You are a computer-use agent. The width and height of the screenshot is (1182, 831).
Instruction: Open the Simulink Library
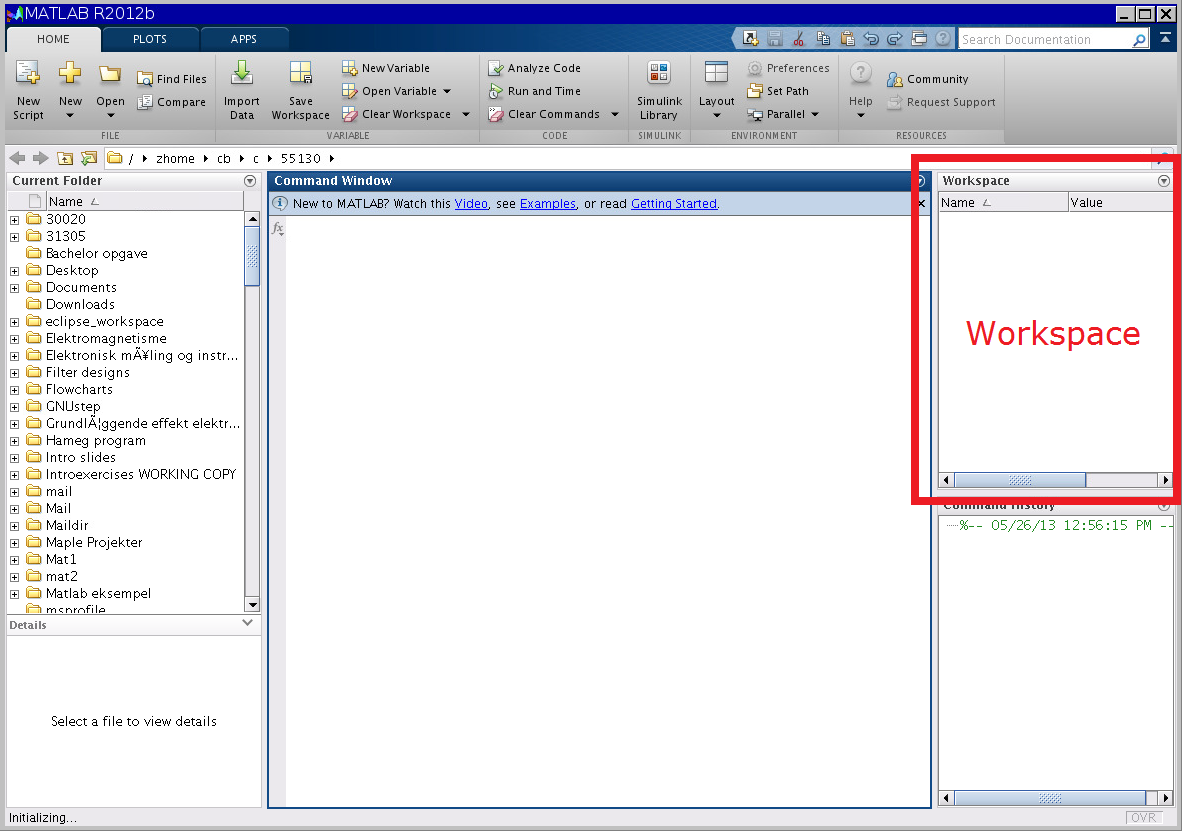tap(659, 90)
